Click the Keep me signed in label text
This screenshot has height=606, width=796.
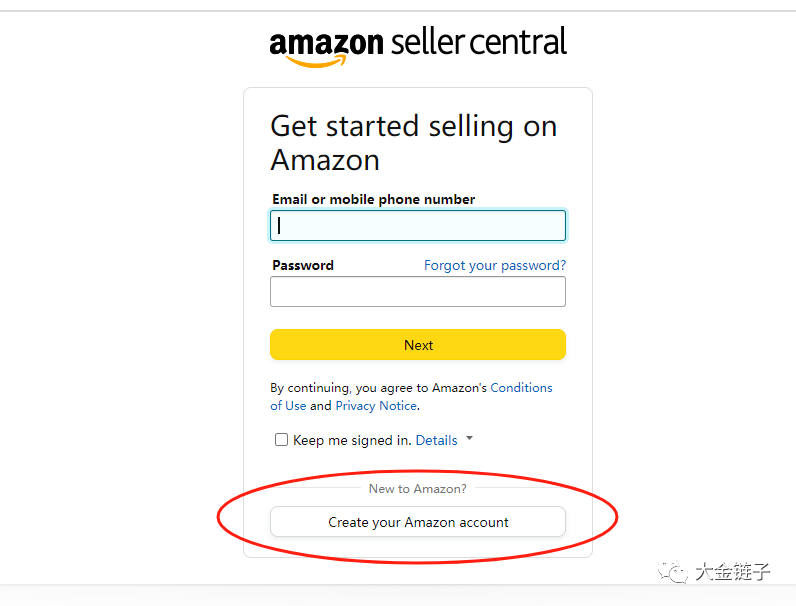point(351,440)
